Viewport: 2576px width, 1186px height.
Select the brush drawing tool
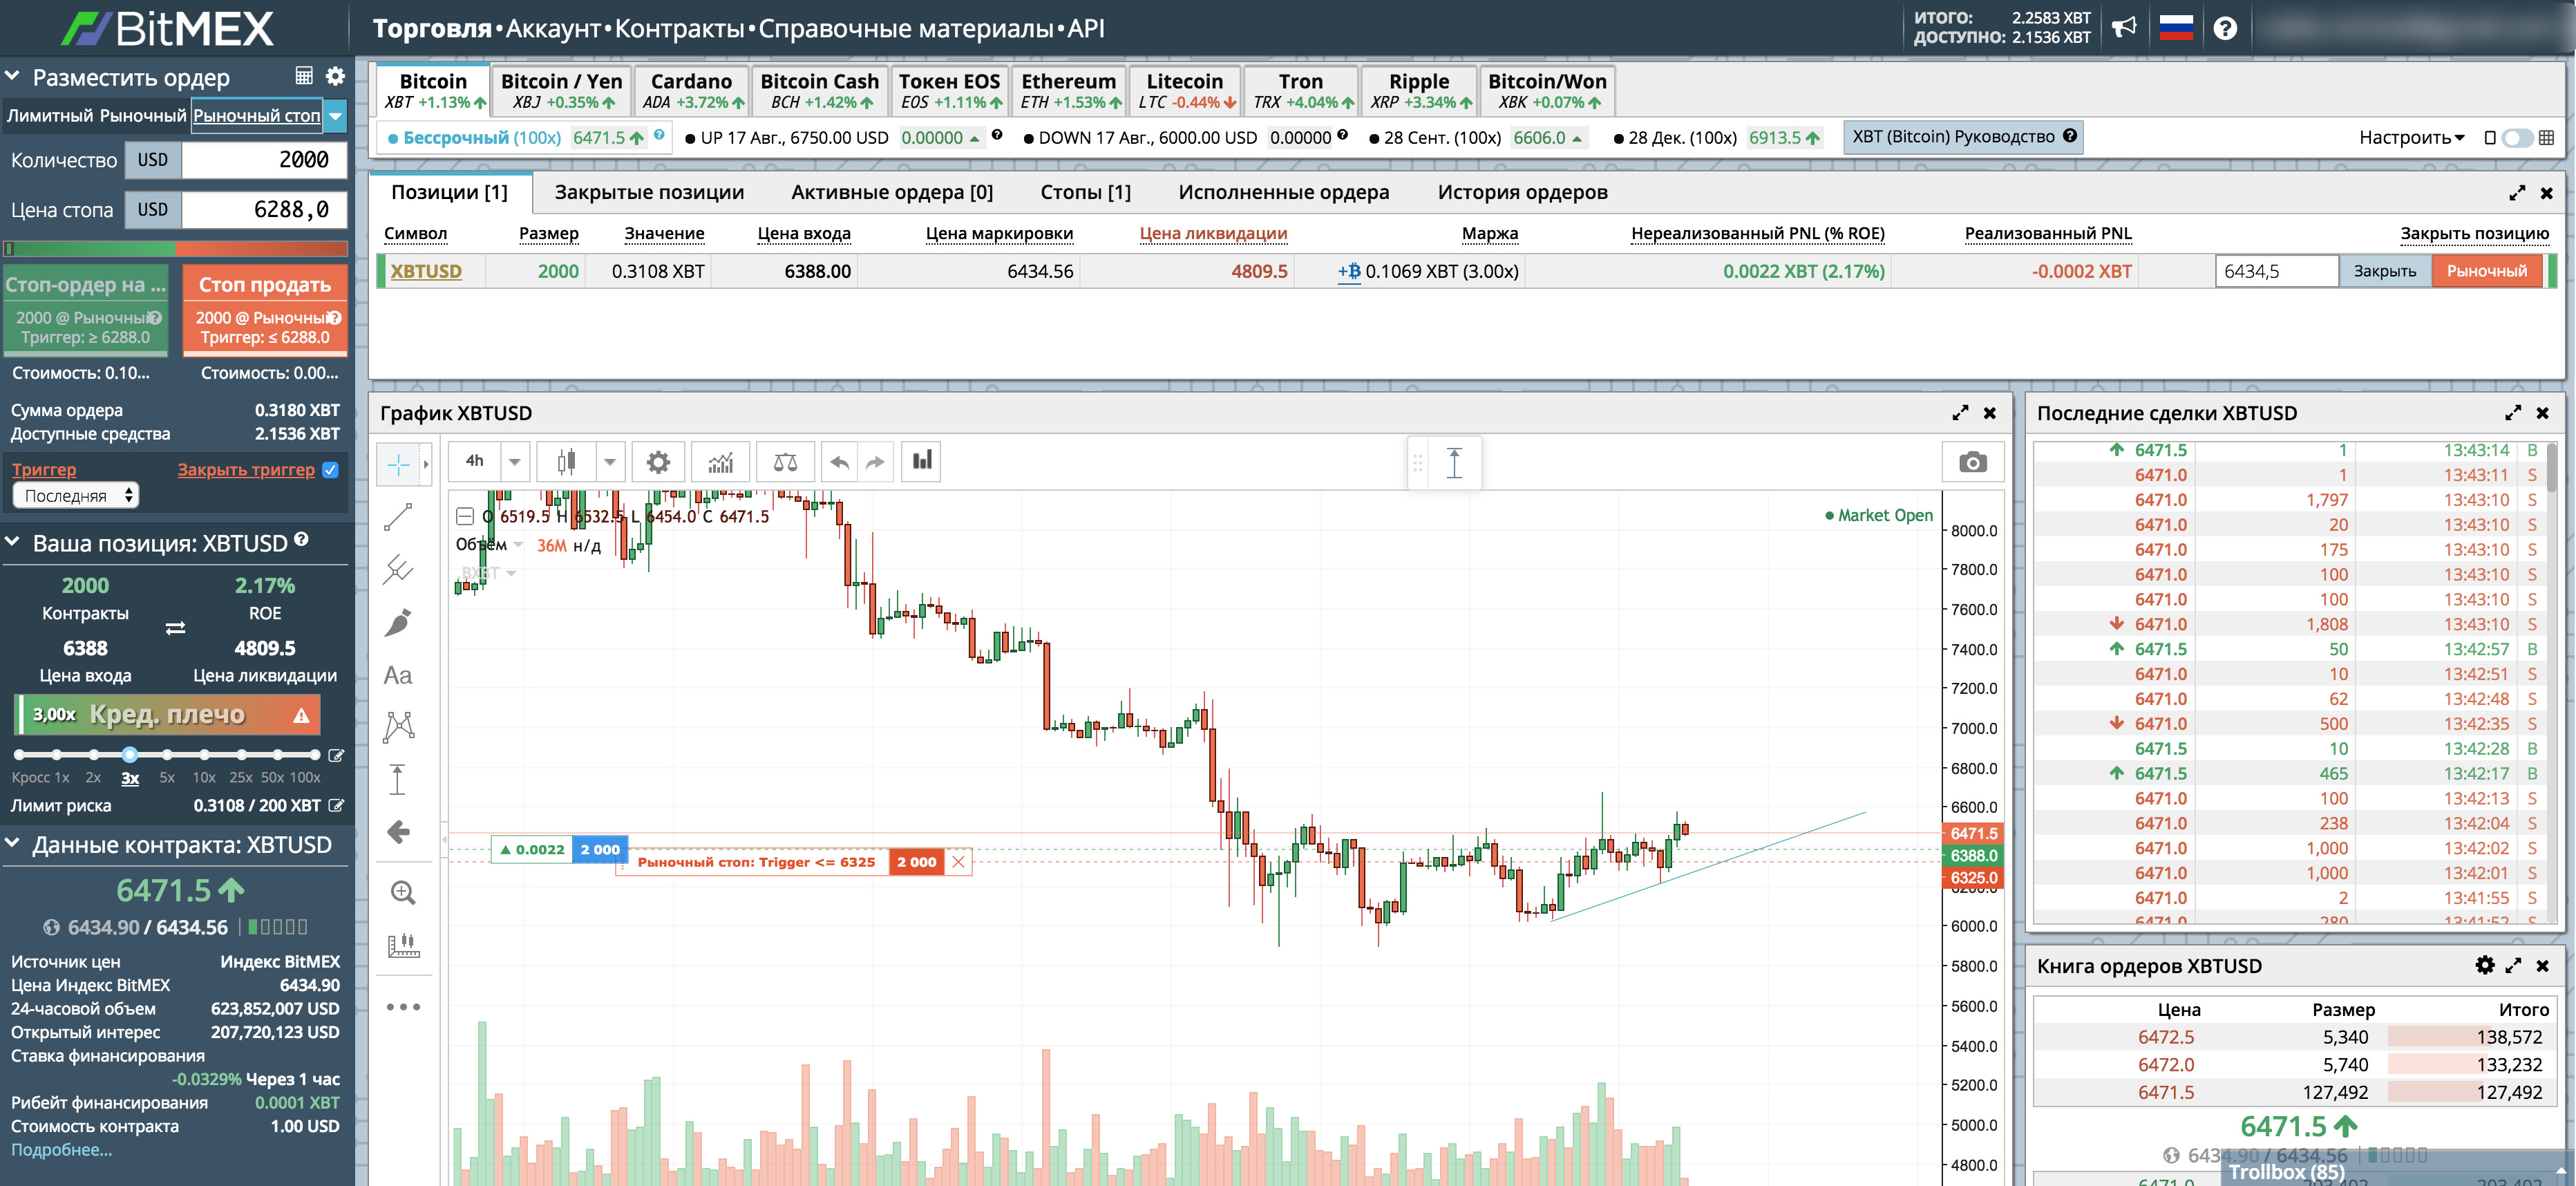[x=398, y=622]
